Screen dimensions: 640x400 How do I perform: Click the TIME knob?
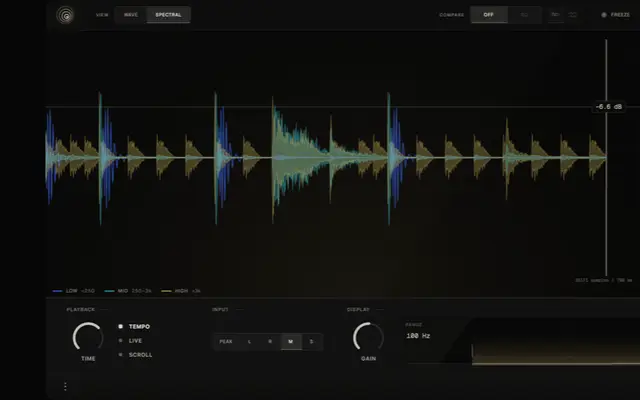(88, 337)
